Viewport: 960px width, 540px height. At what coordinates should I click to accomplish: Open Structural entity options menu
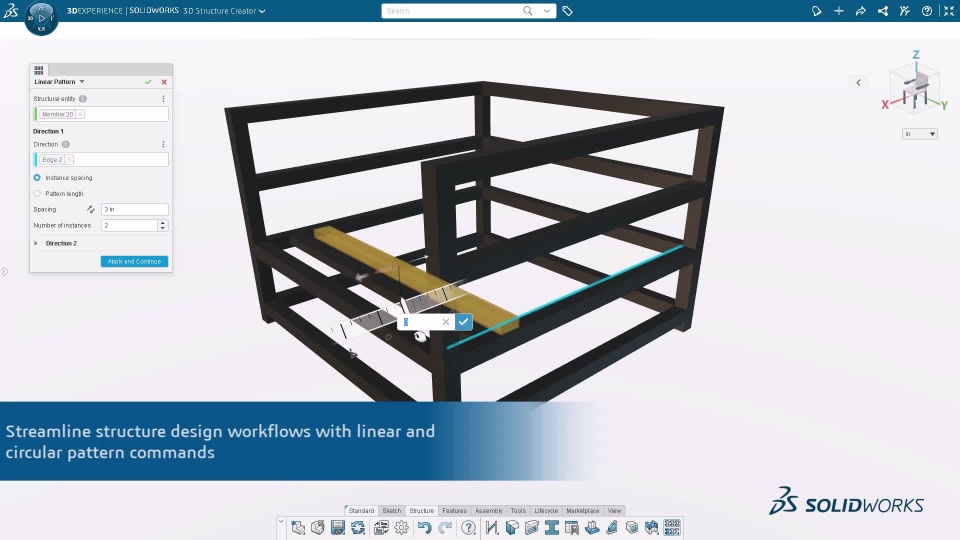coord(163,99)
